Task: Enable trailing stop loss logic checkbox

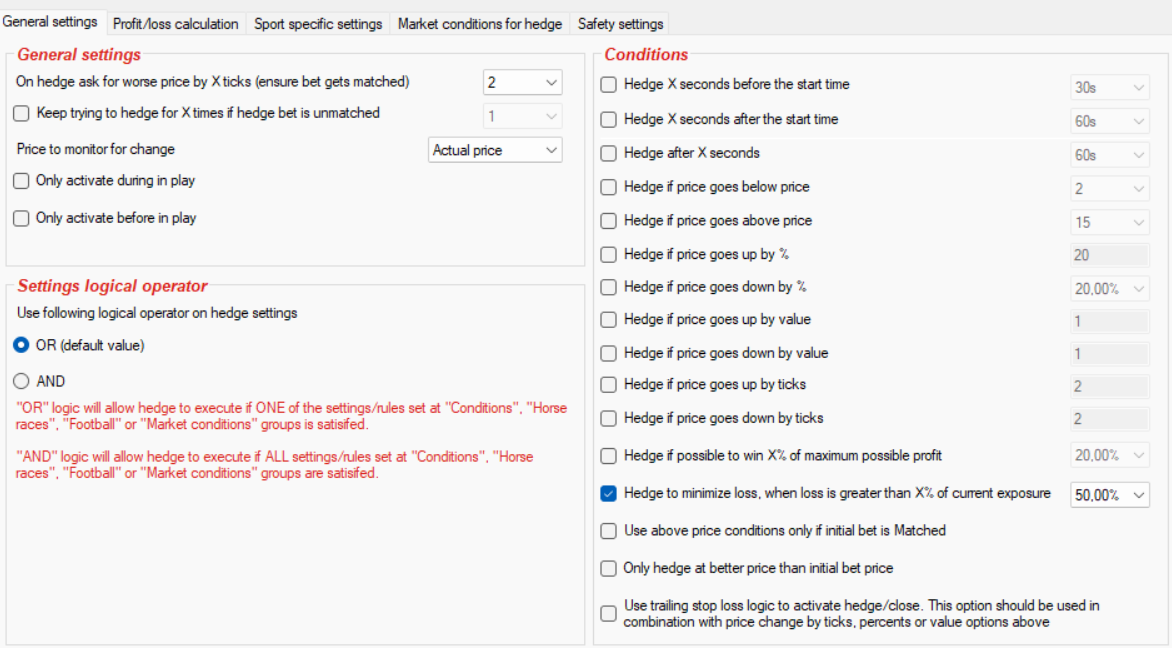Action: [x=609, y=613]
